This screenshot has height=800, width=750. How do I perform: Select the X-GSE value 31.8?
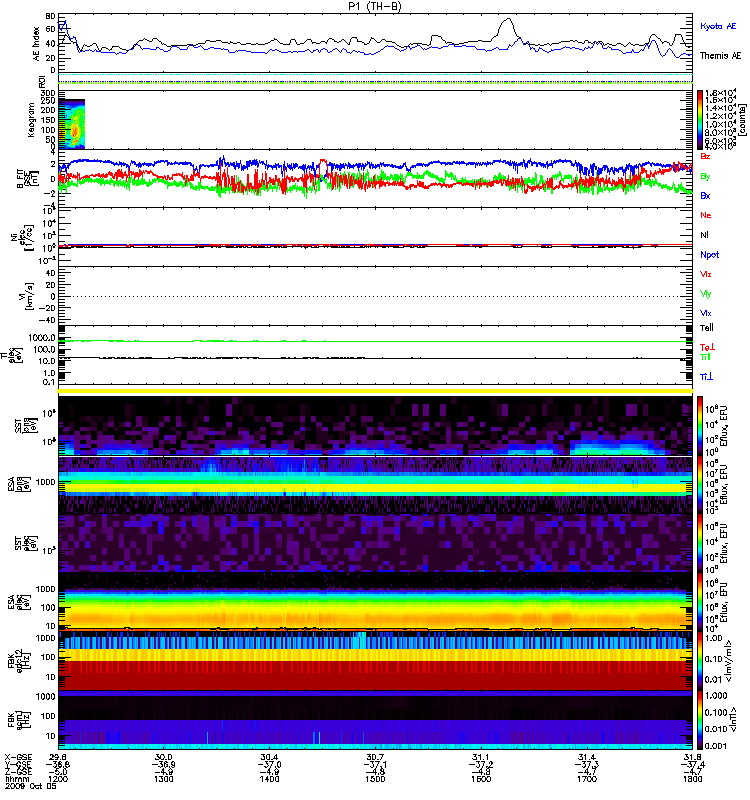coord(692,757)
